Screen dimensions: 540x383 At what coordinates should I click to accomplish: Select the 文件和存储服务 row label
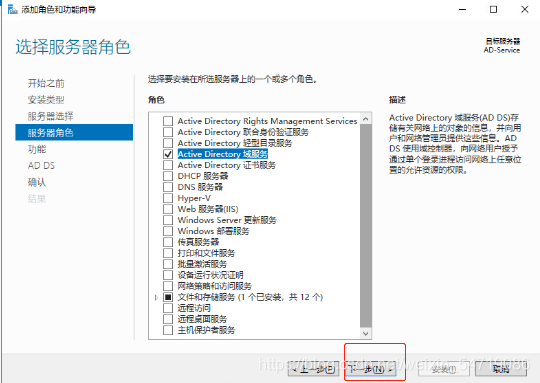click(250, 297)
